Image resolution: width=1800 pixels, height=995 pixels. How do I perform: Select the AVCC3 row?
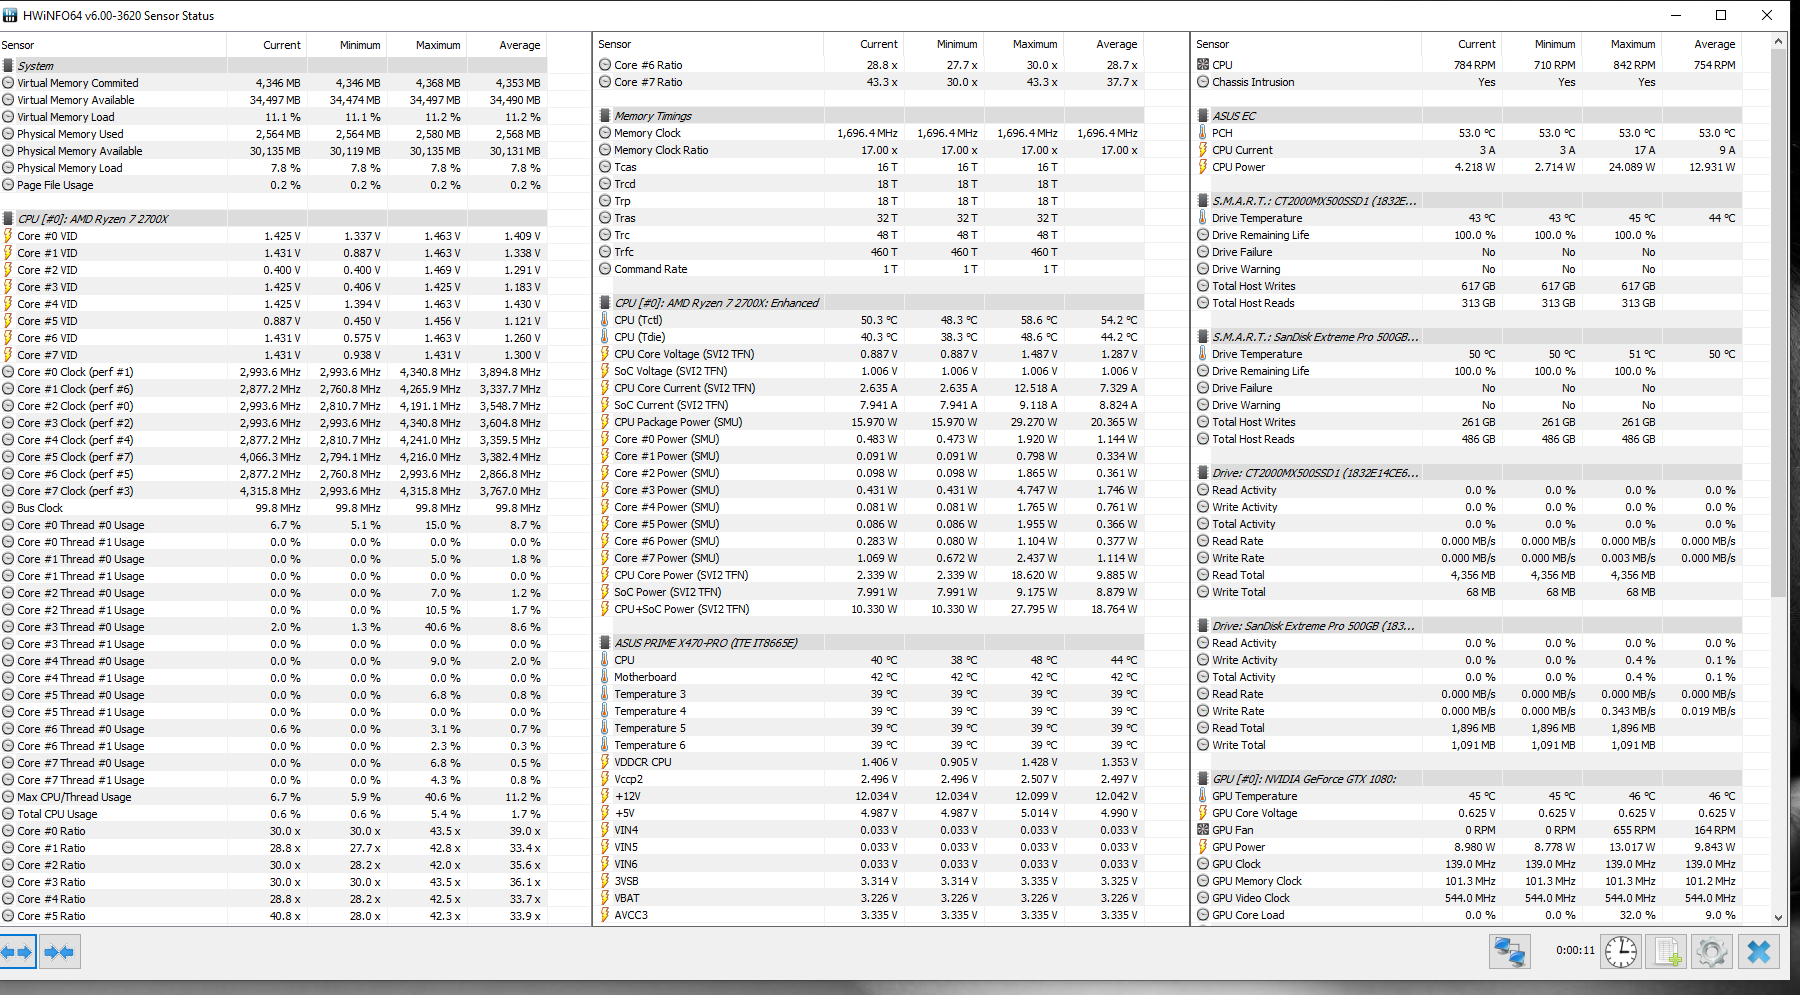pyautogui.click(x=868, y=915)
